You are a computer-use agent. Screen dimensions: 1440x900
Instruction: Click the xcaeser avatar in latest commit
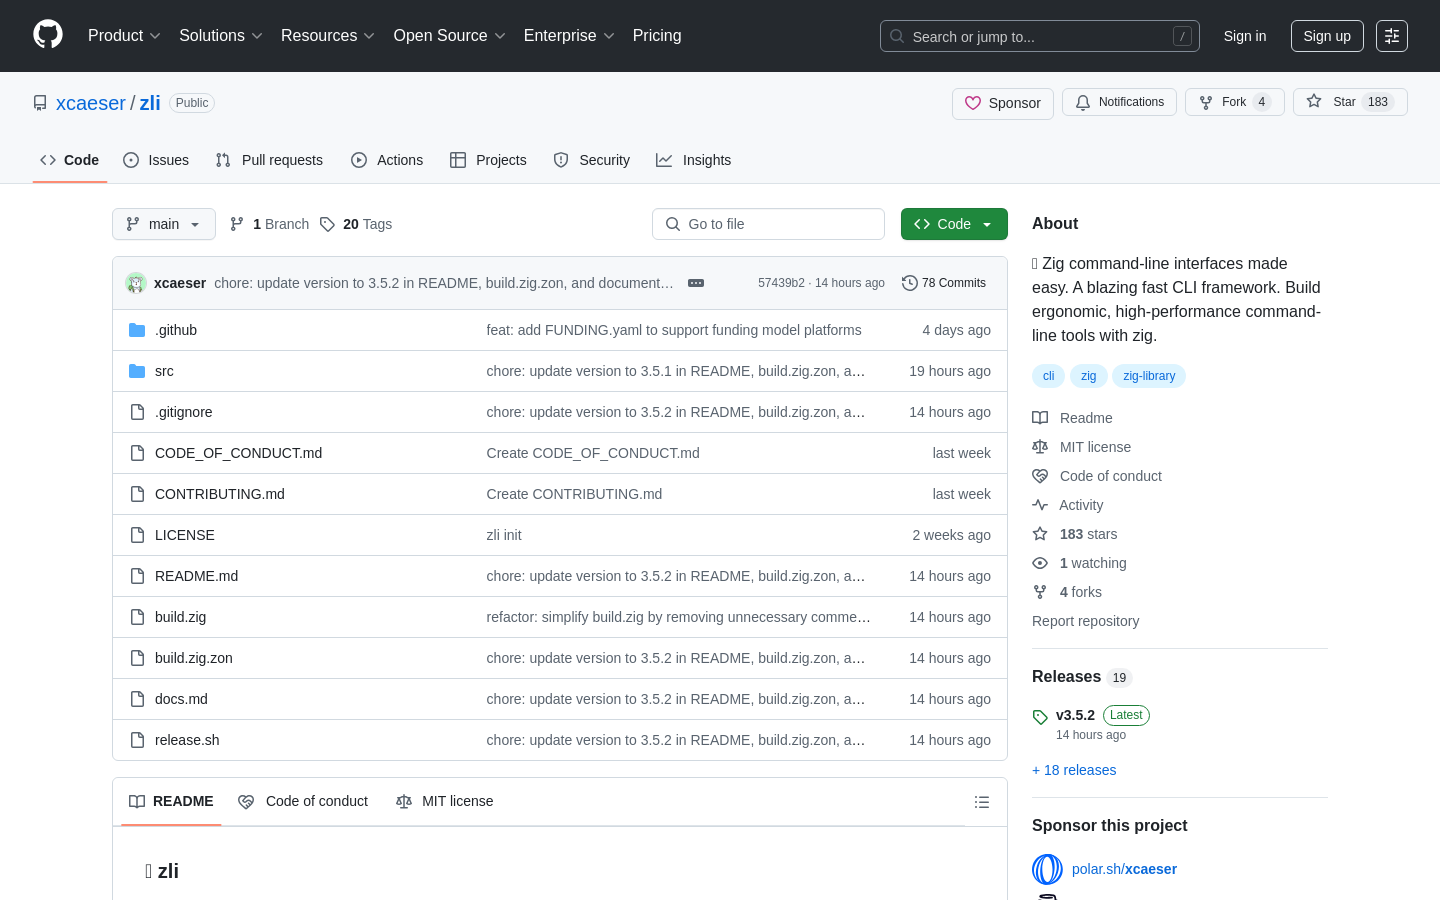136,283
